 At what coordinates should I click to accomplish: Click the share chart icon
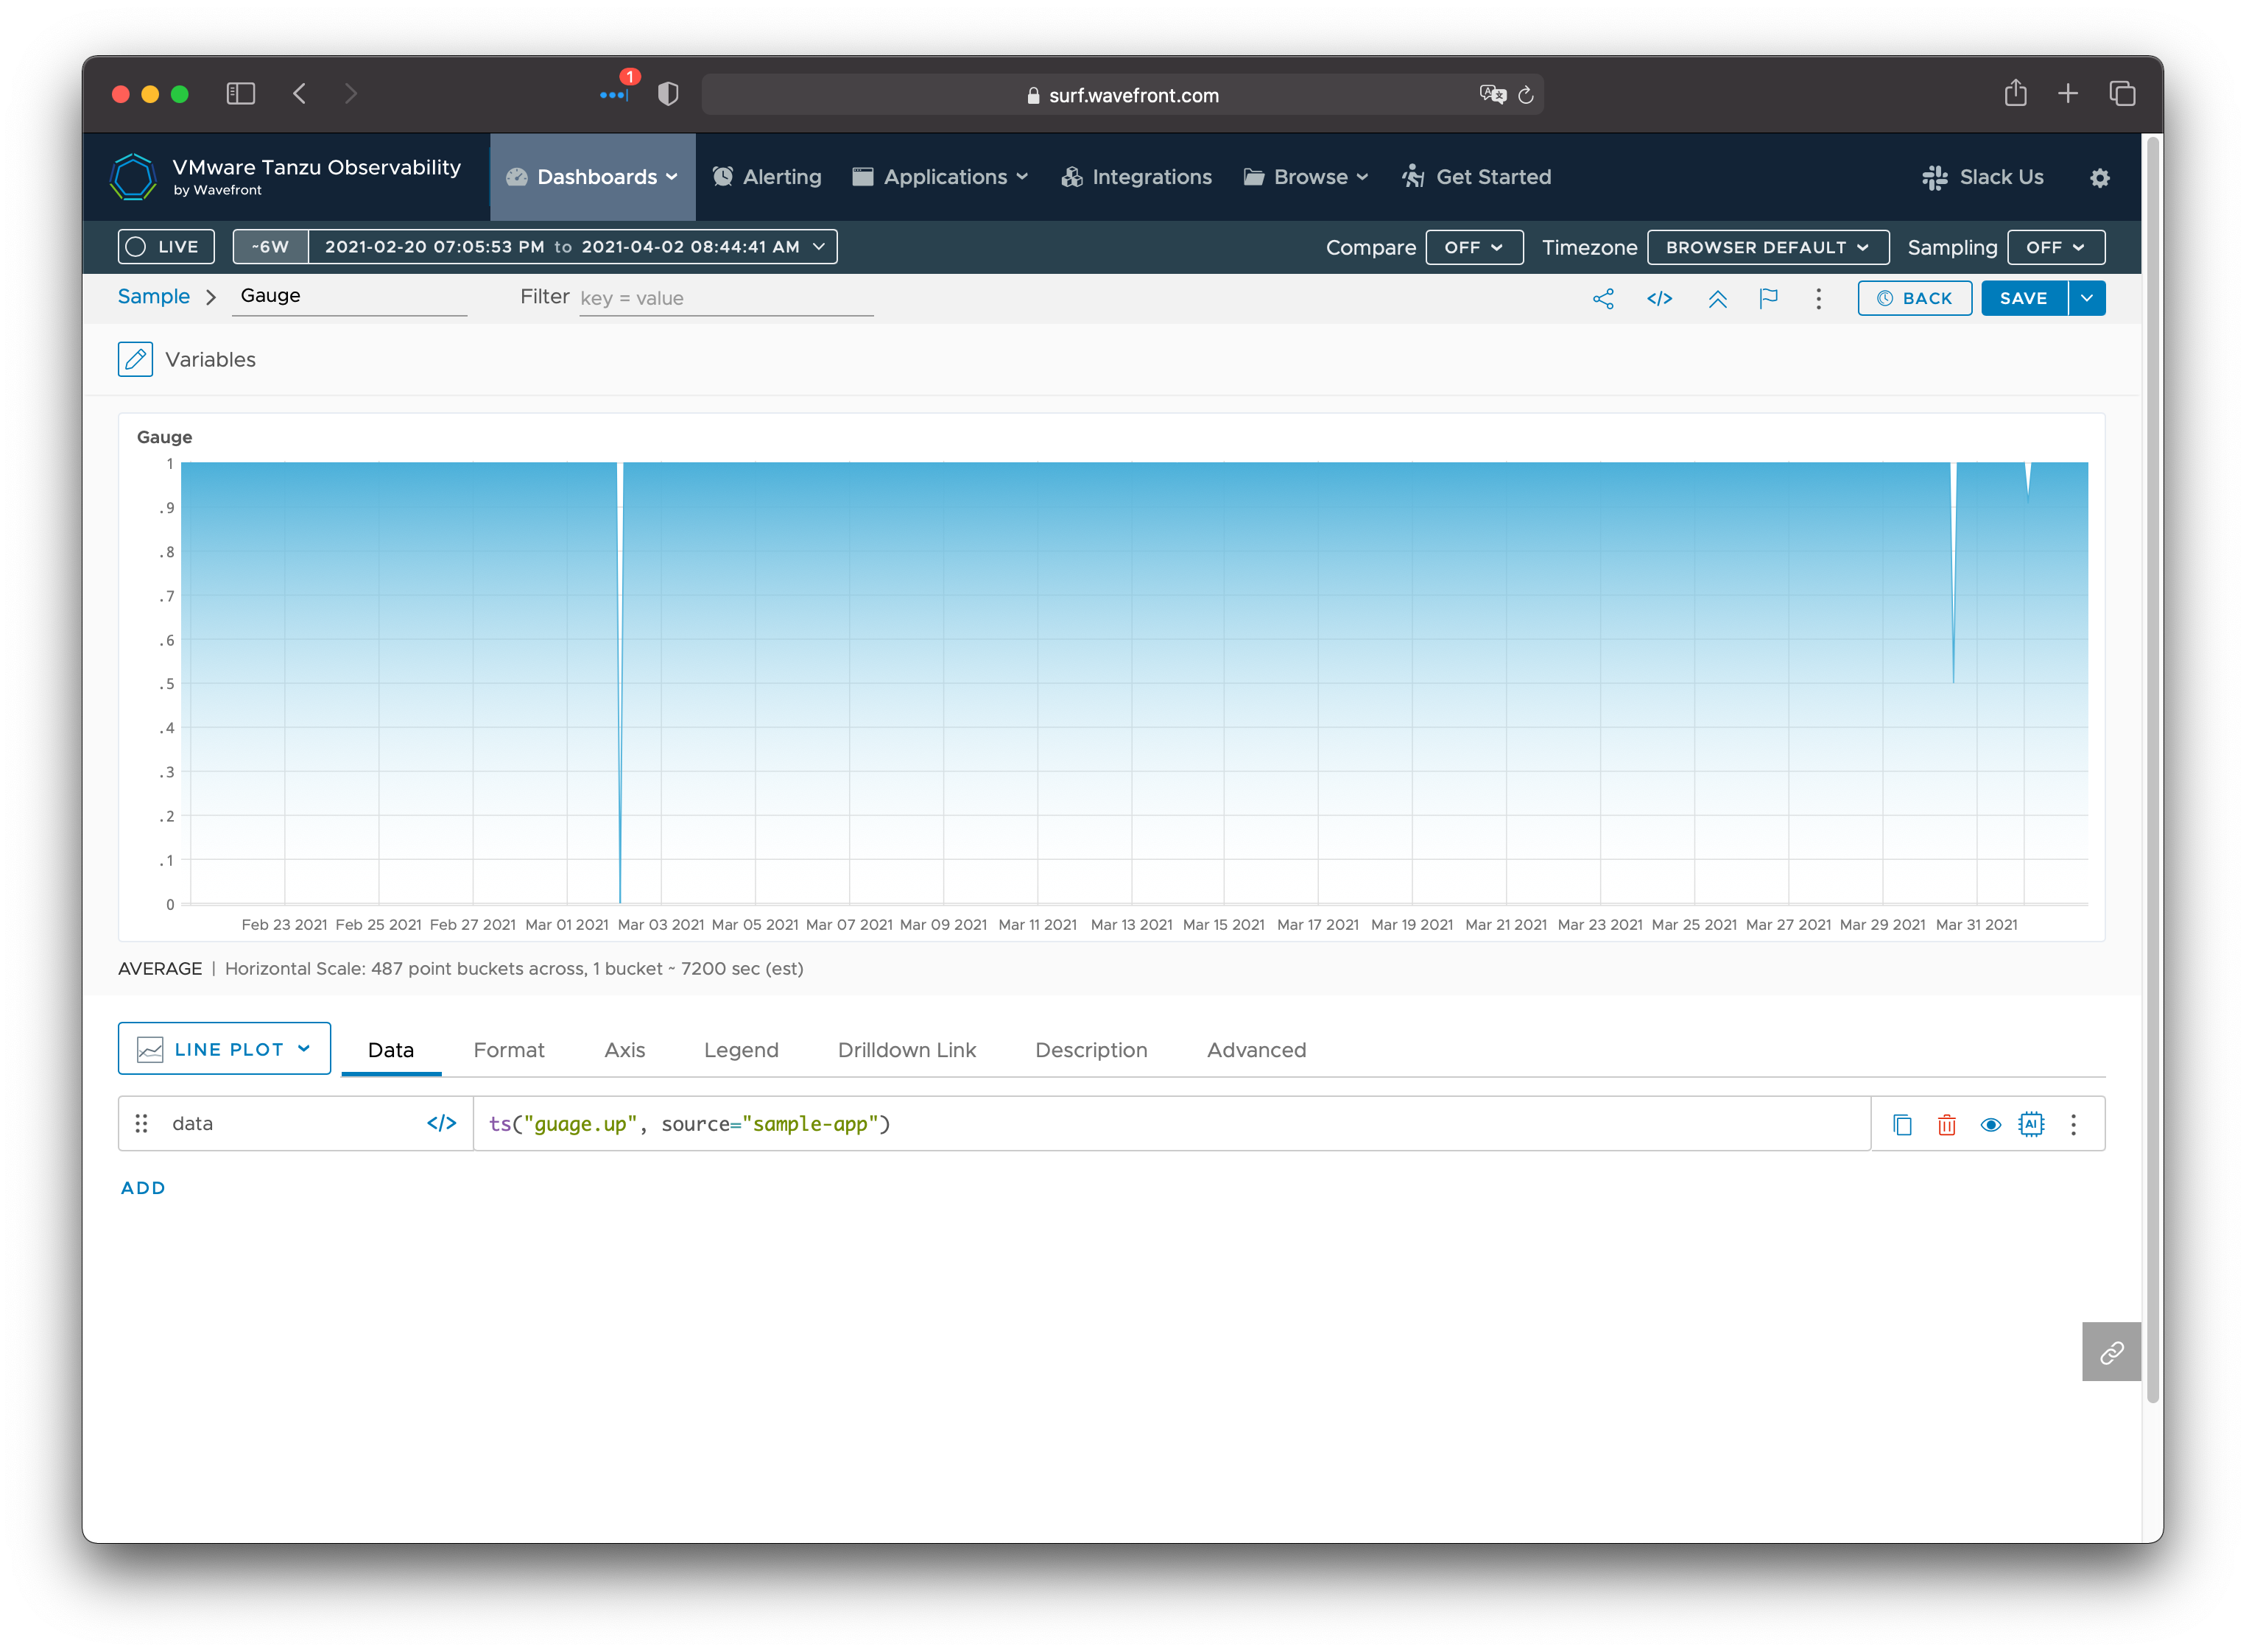(x=1603, y=298)
